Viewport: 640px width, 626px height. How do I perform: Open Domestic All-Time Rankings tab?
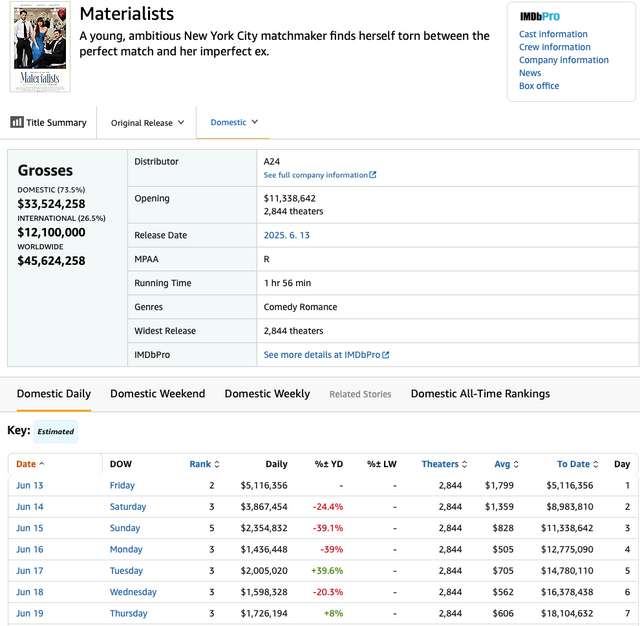[x=480, y=394]
